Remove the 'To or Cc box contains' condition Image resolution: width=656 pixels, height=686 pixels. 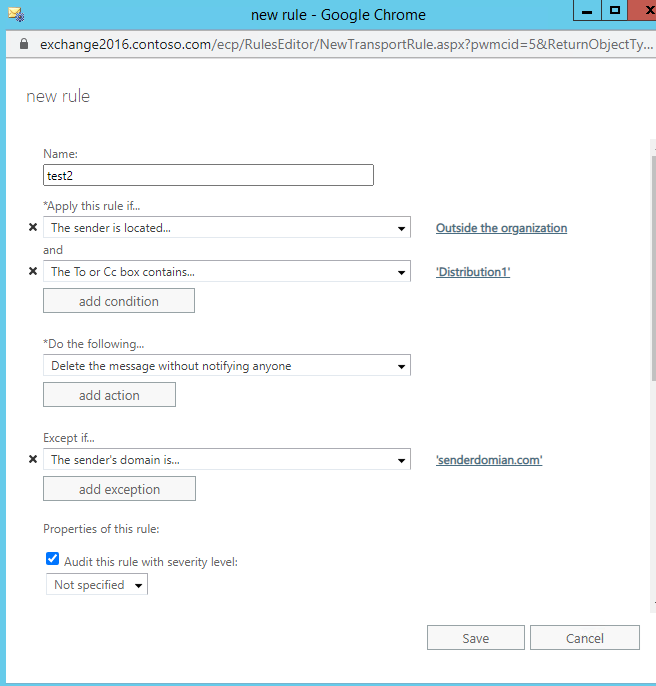33,272
